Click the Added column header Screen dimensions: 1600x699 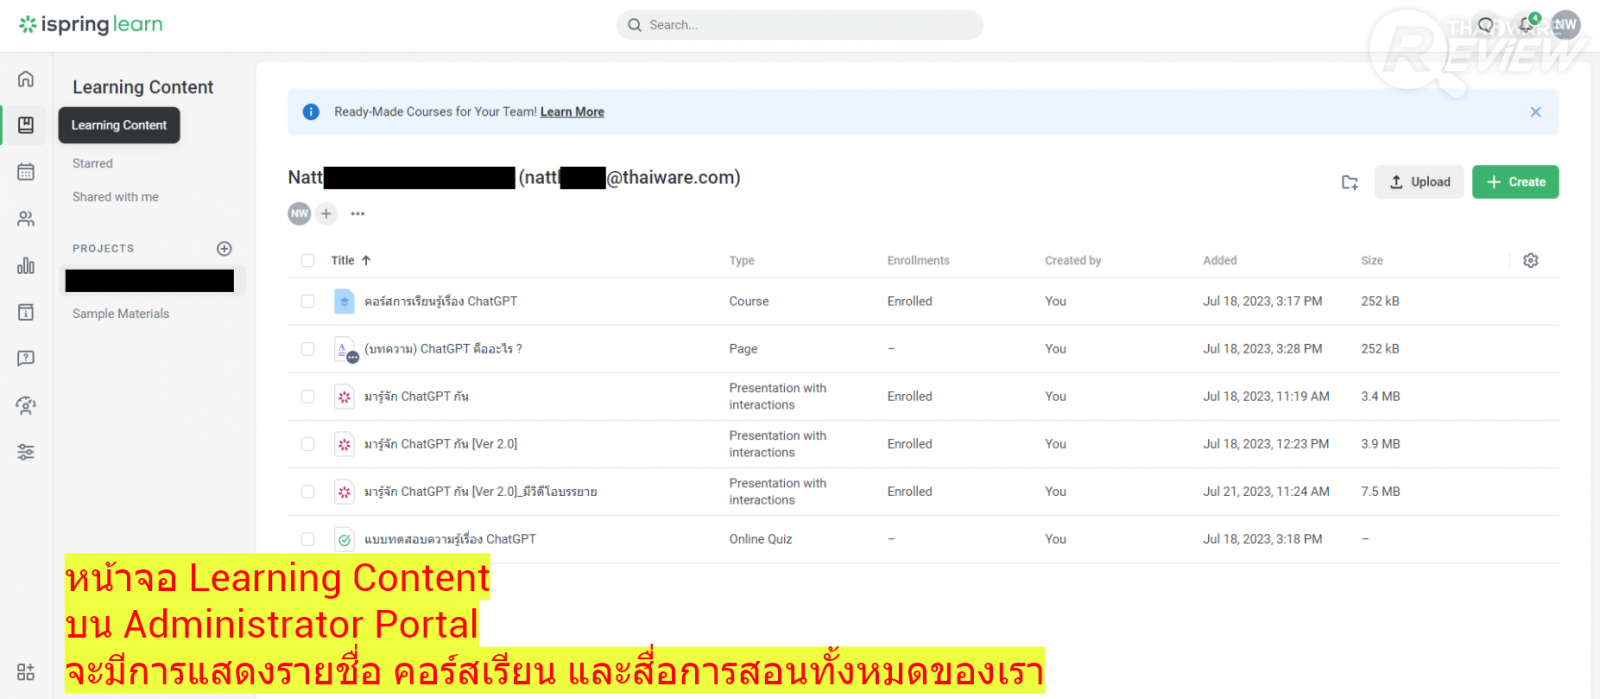tap(1219, 260)
